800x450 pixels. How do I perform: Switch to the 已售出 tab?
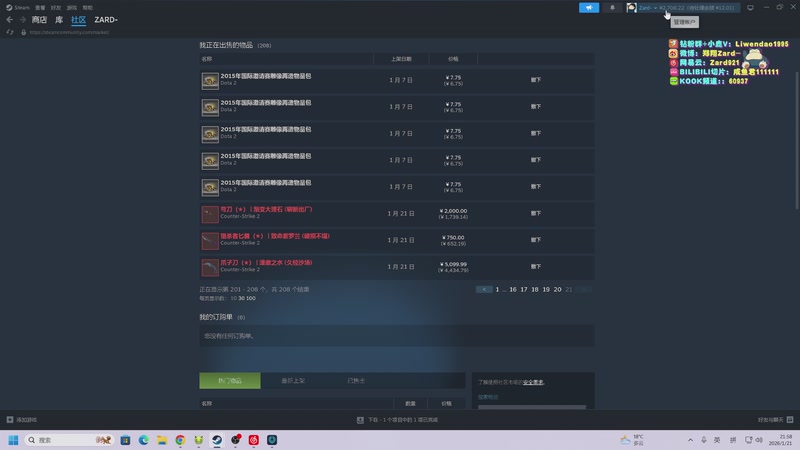click(356, 380)
